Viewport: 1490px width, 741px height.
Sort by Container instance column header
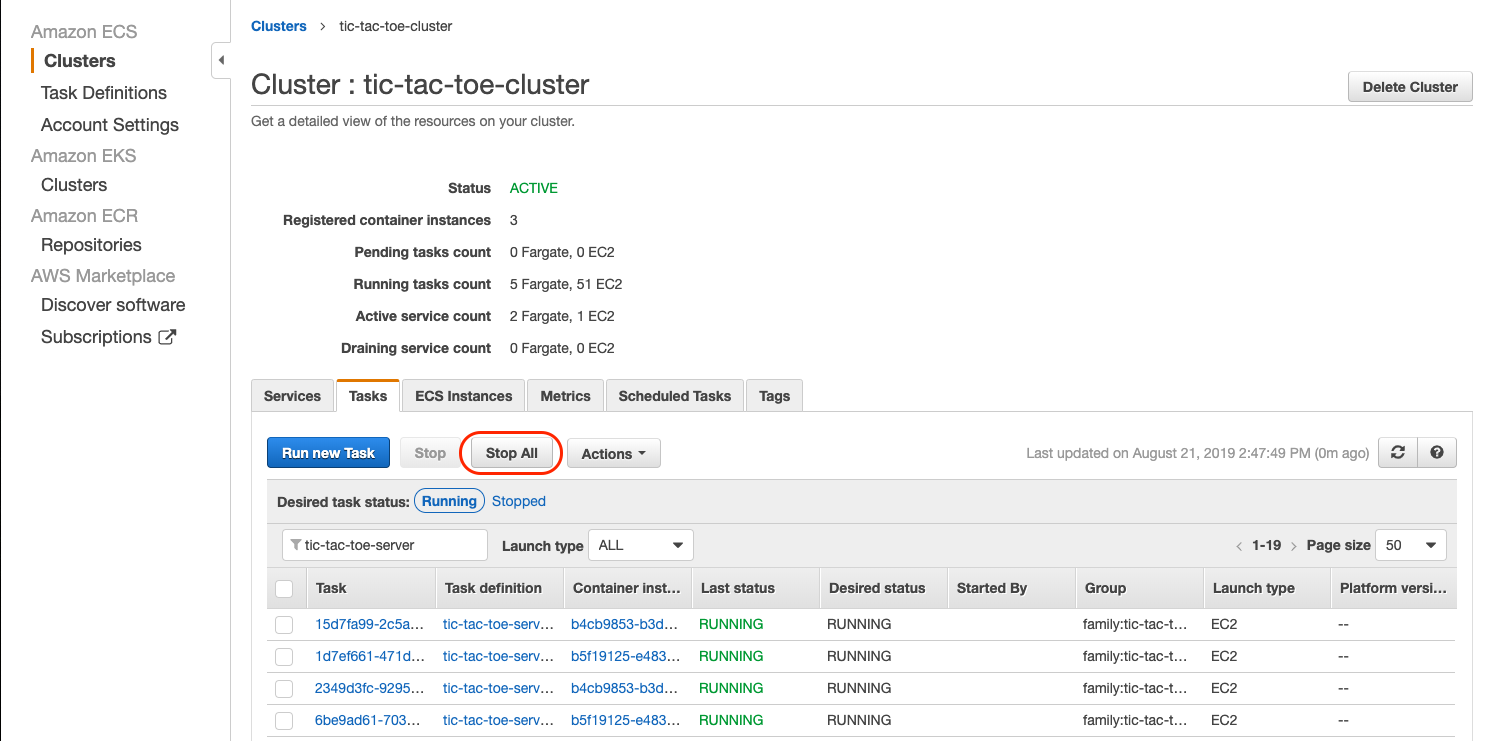(628, 588)
